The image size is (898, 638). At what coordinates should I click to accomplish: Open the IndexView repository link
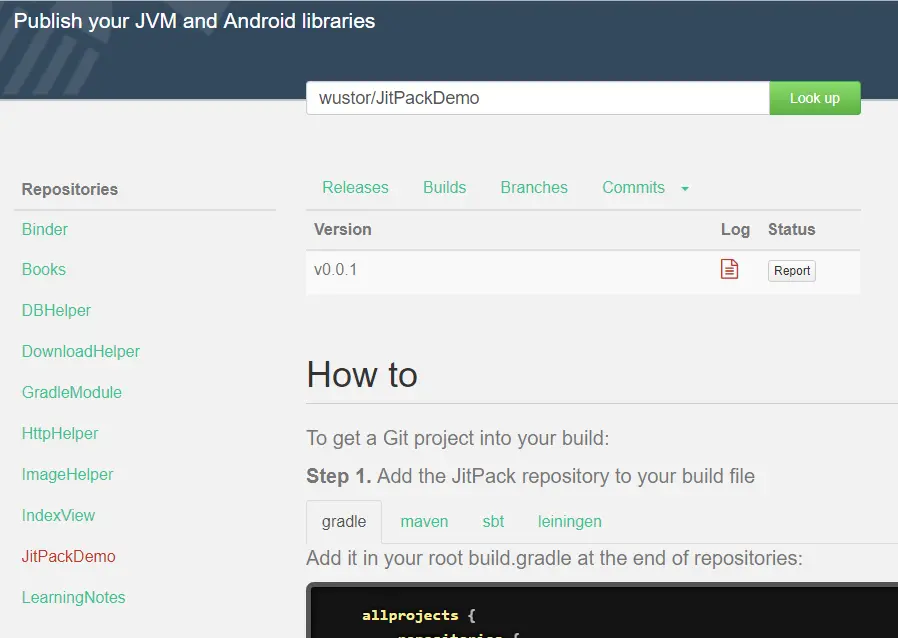click(58, 515)
